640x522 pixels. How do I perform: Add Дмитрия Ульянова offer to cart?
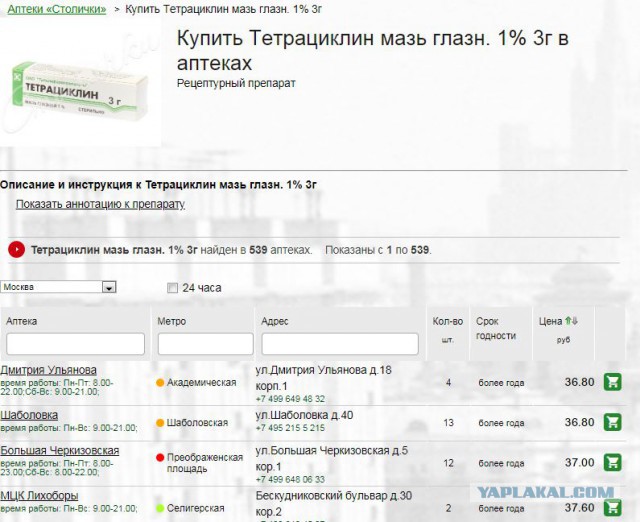612,382
